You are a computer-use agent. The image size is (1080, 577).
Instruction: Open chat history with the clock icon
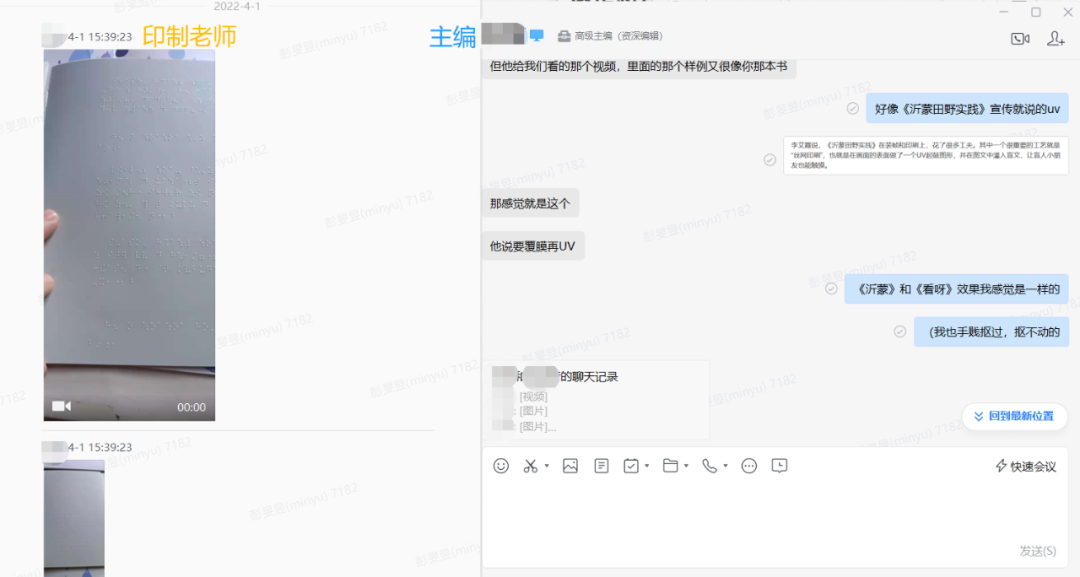point(779,465)
